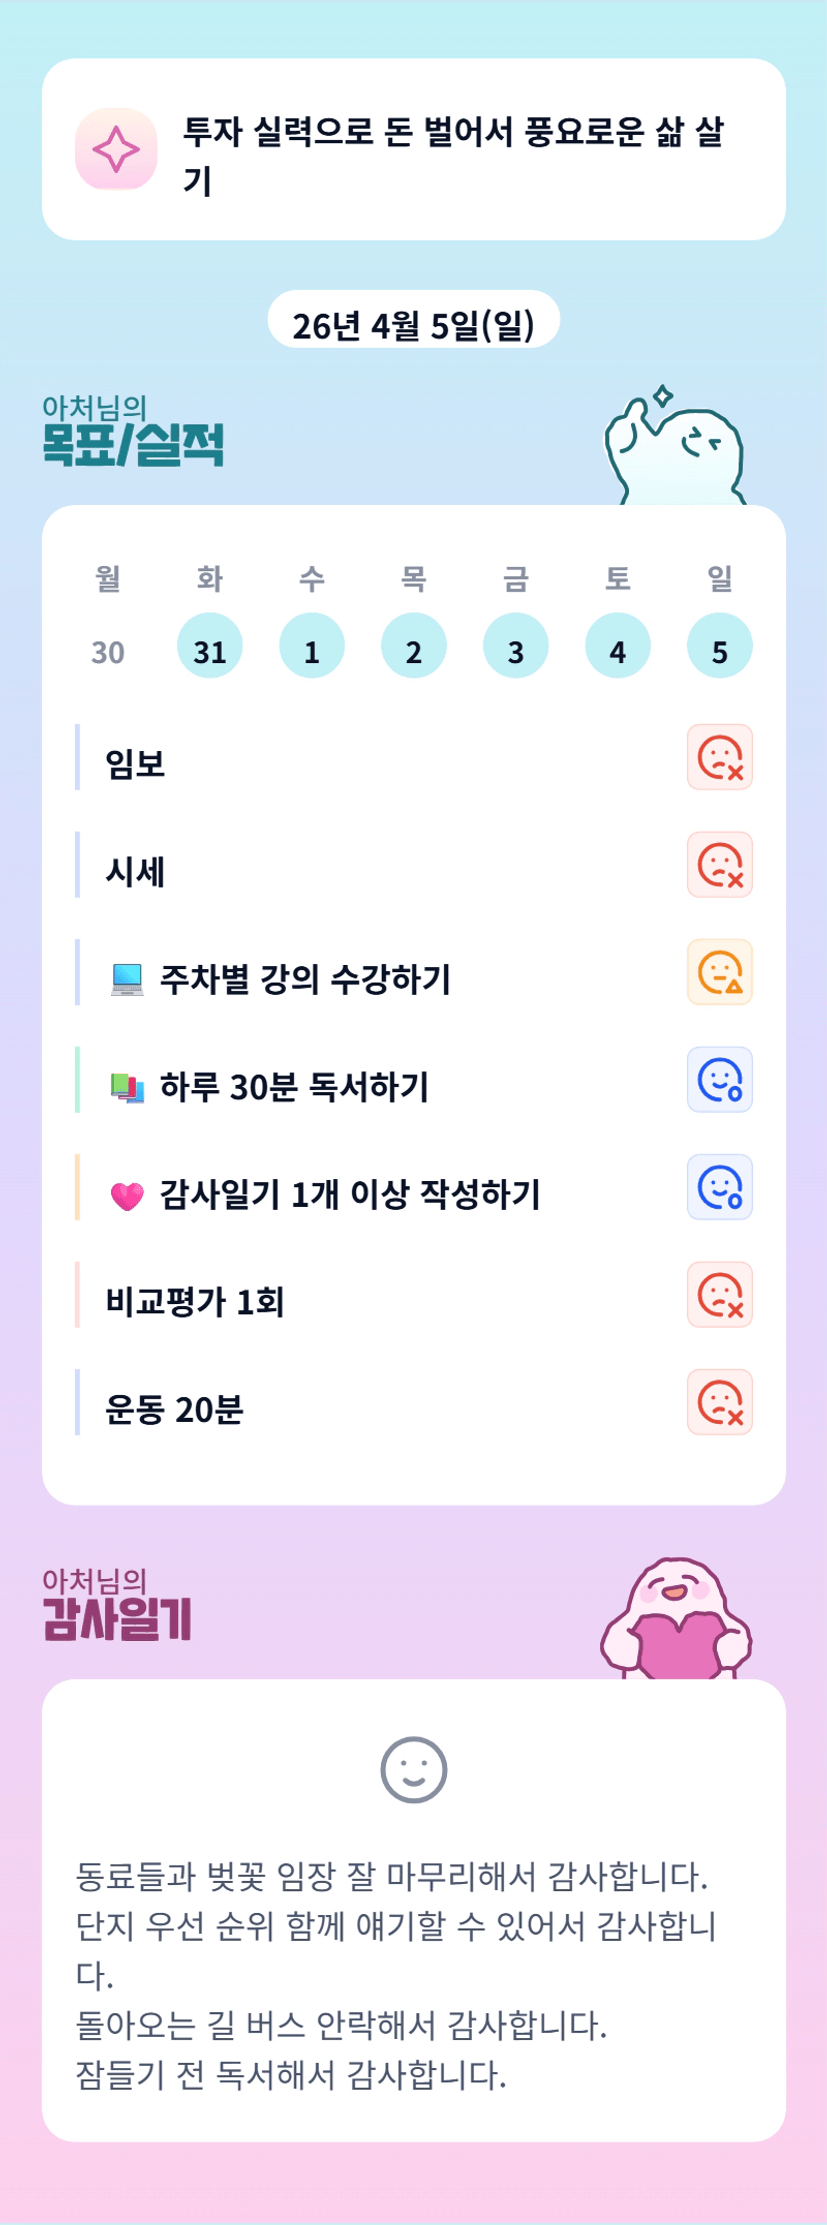Image resolution: width=827 pixels, height=2225 pixels.
Task: Click the sad face status for 임보
Action: (719, 757)
